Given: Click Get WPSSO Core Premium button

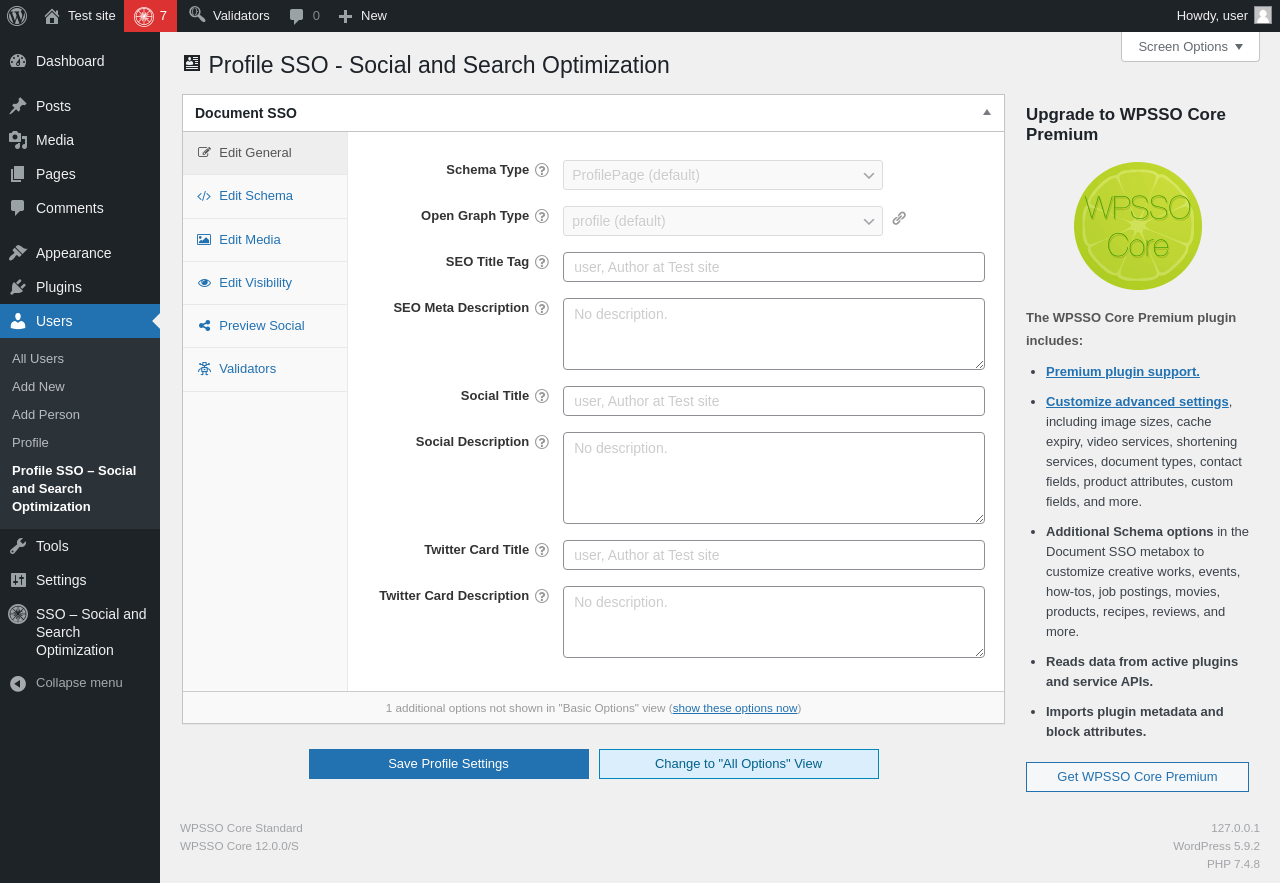Looking at the screenshot, I should click(1137, 777).
